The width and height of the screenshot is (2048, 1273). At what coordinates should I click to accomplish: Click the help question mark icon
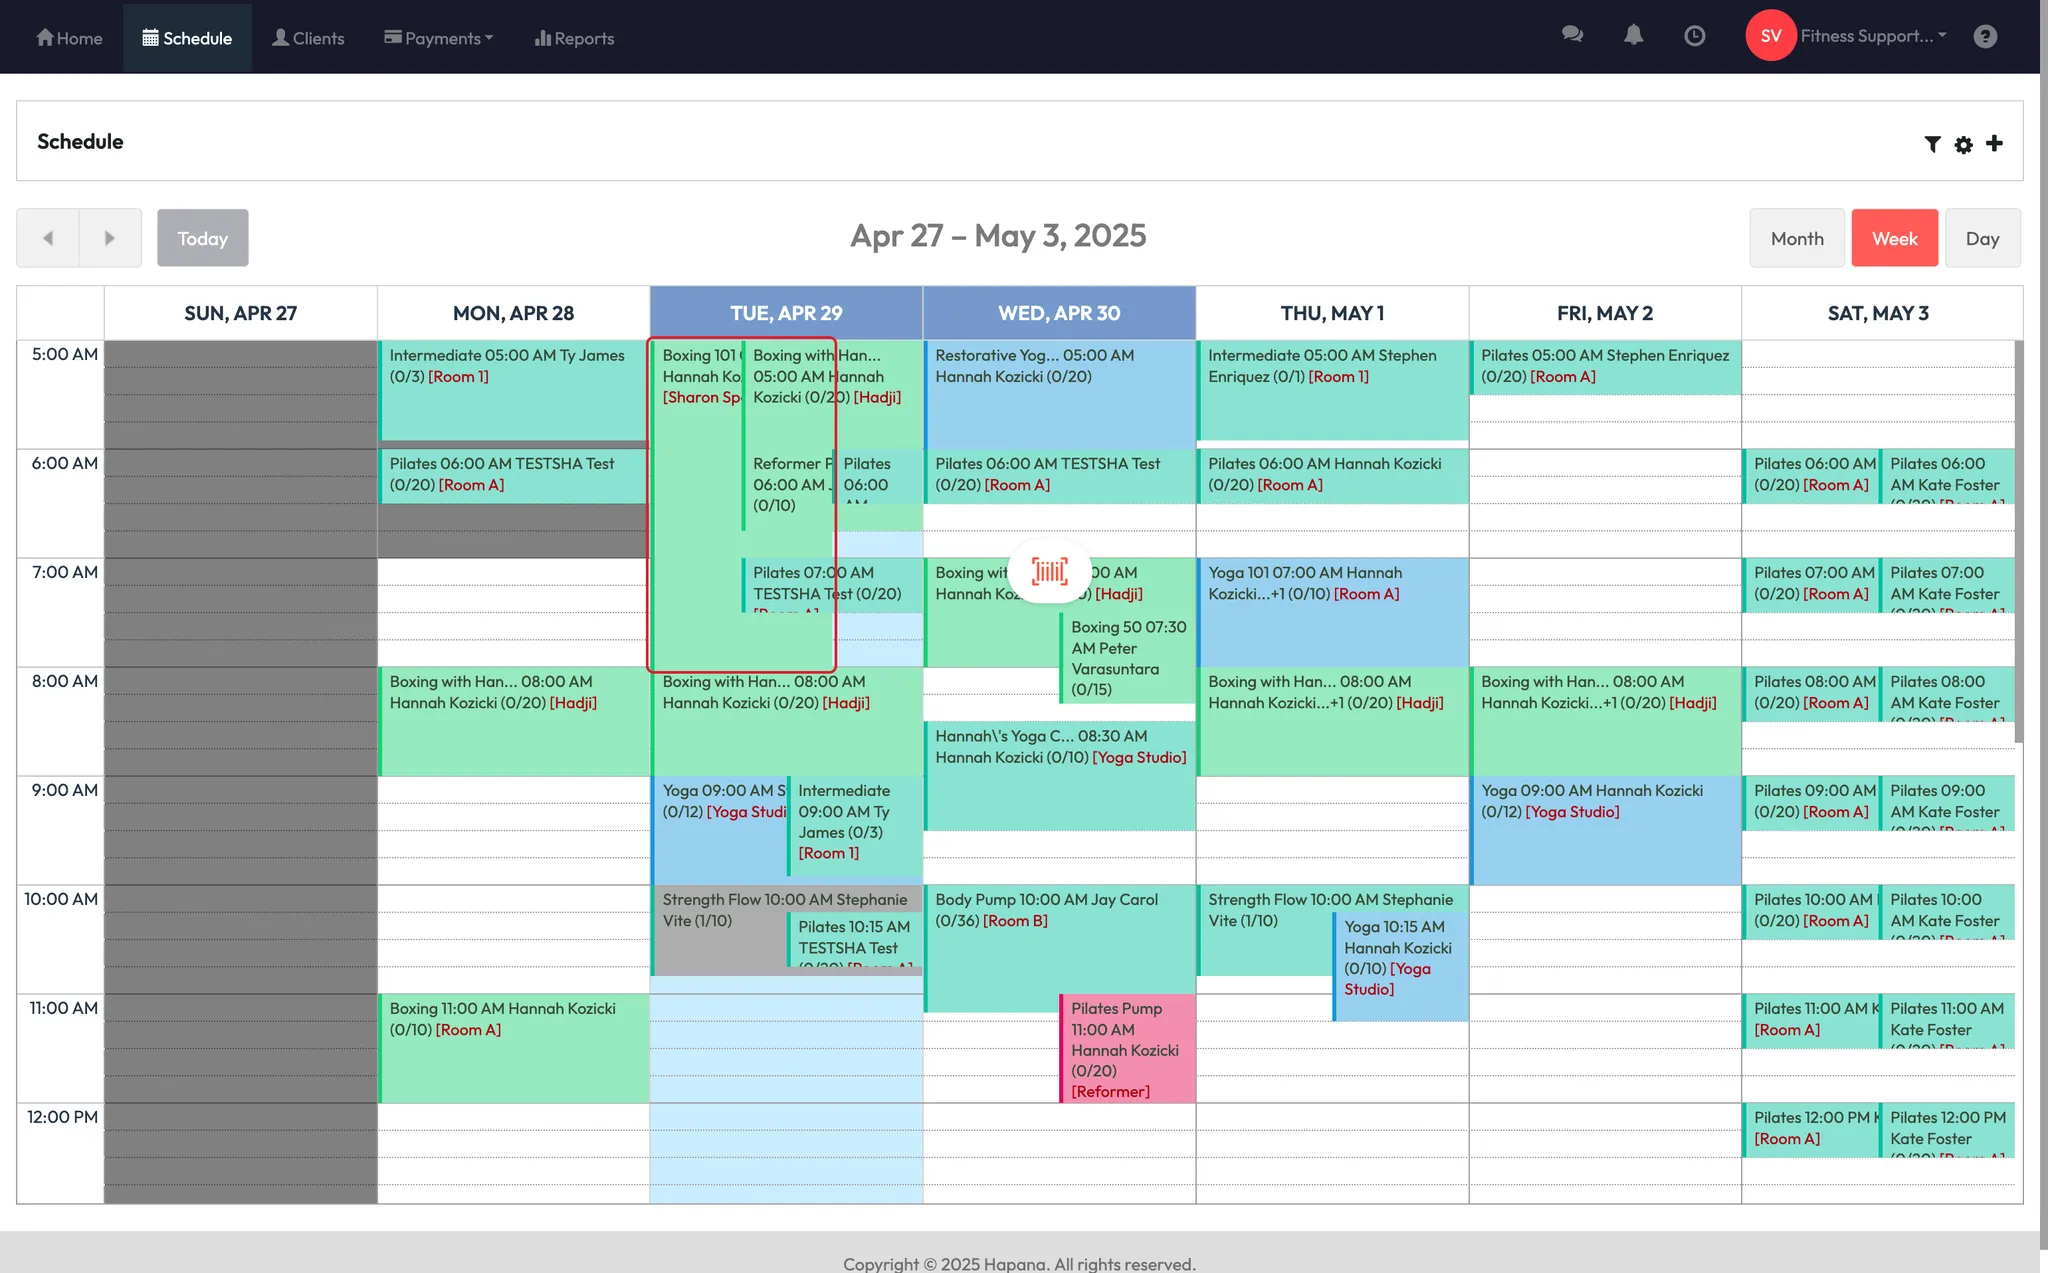pos(1985,36)
